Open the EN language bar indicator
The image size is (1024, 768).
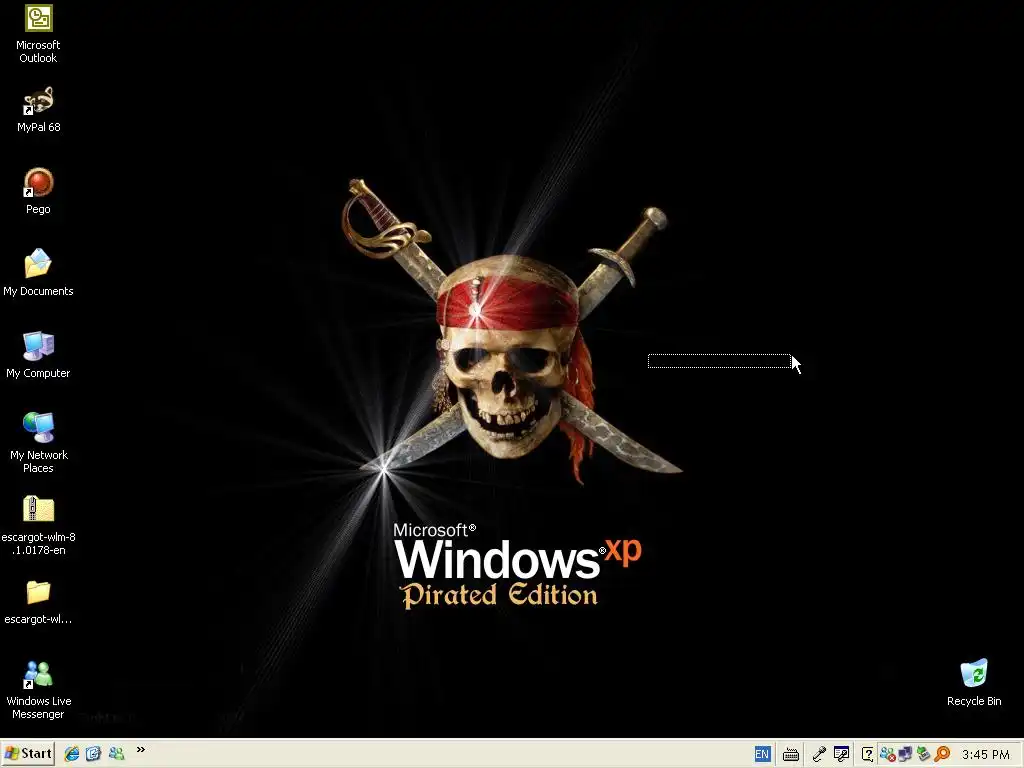click(762, 754)
